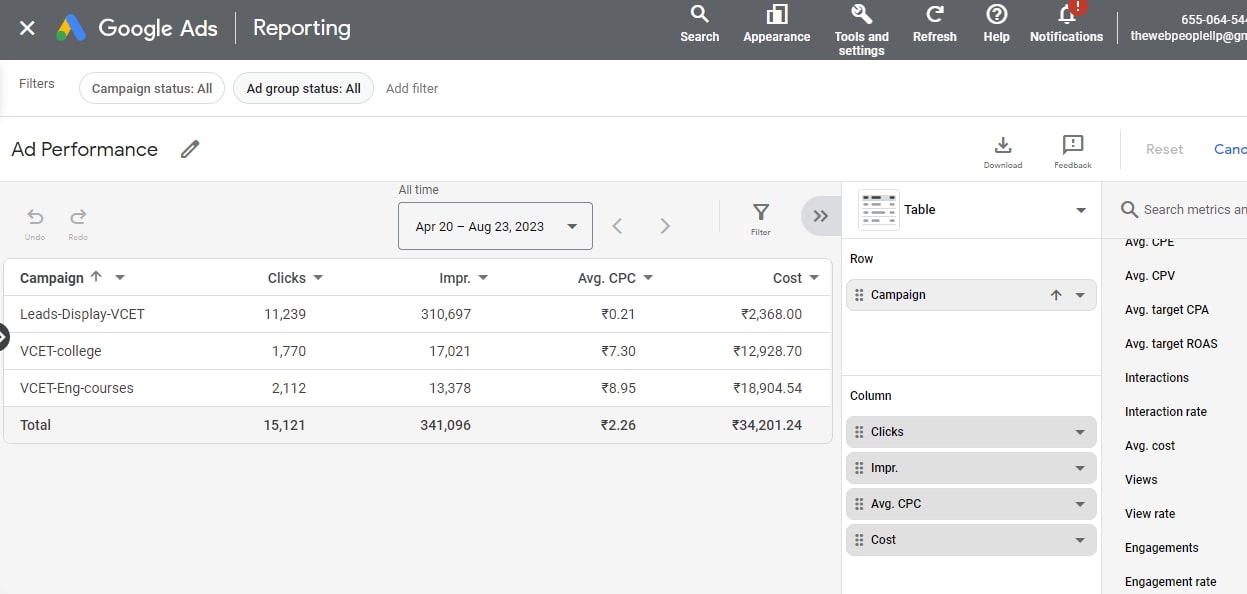Toggle sort arrow in Campaign row chip
This screenshot has width=1247, height=594.
(x=1056, y=295)
